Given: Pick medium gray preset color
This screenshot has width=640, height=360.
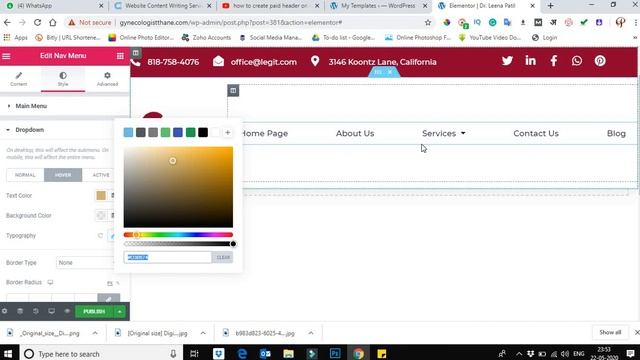Looking at the screenshot, I should (153, 132).
